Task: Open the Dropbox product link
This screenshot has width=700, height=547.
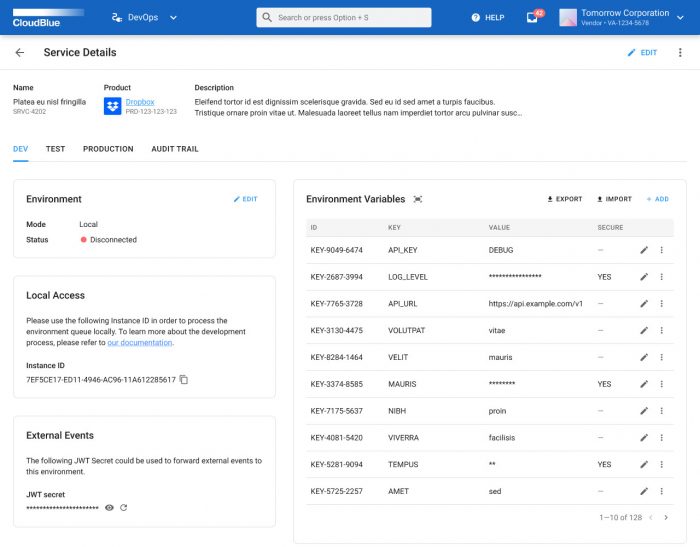Action: click(140, 101)
